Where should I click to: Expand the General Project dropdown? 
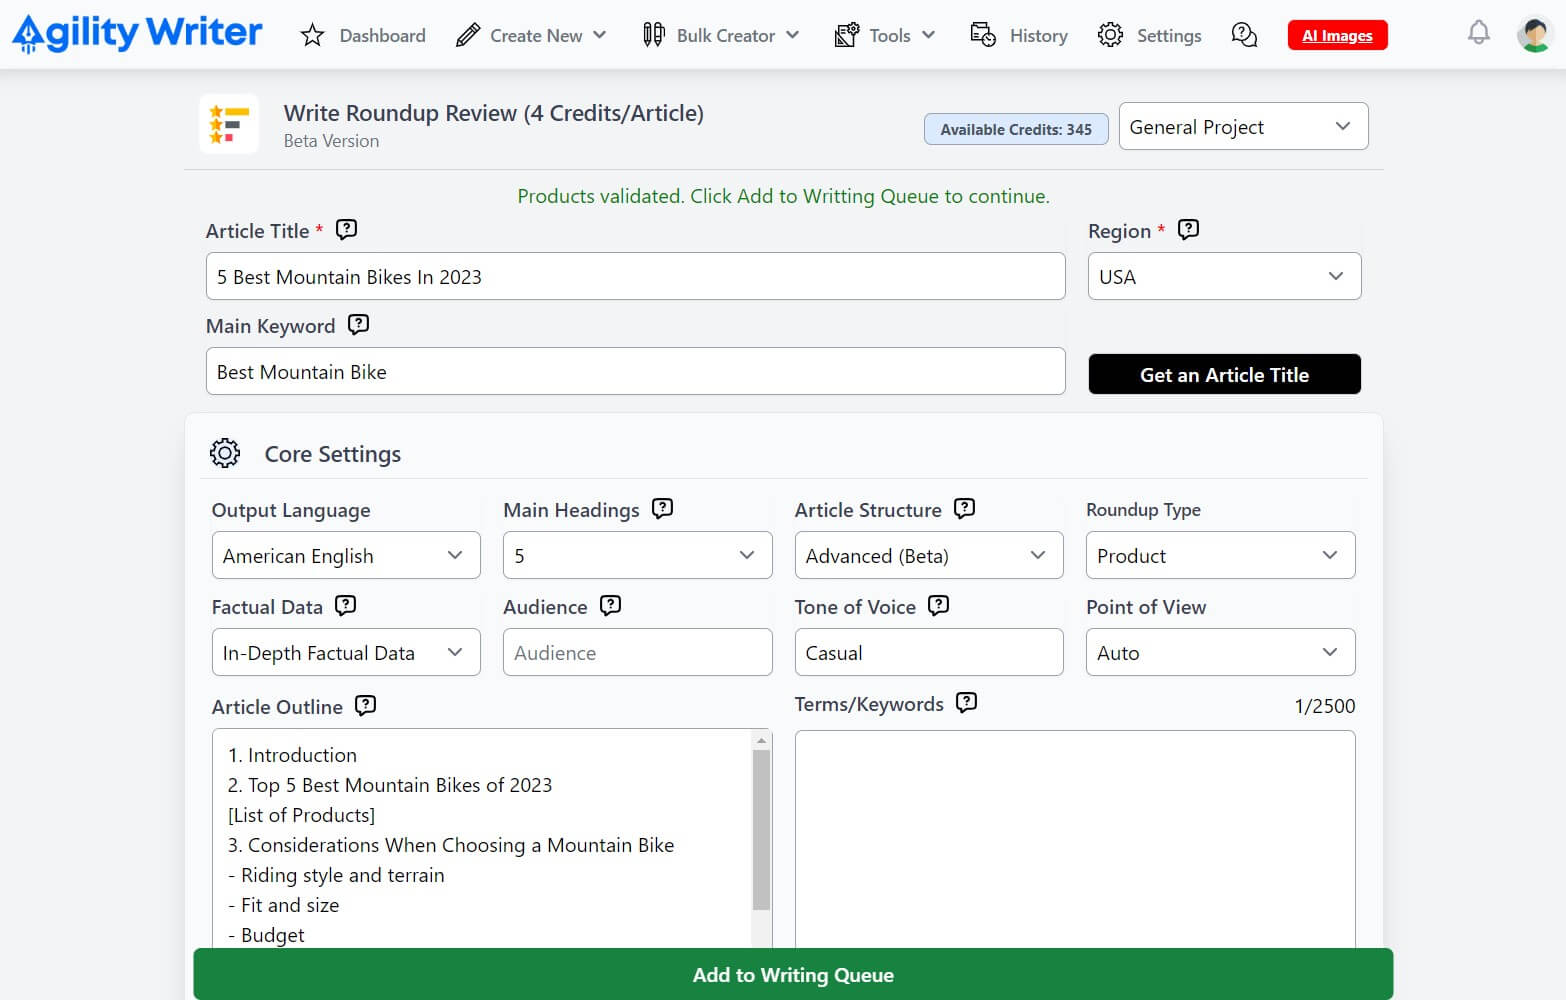1242,127
